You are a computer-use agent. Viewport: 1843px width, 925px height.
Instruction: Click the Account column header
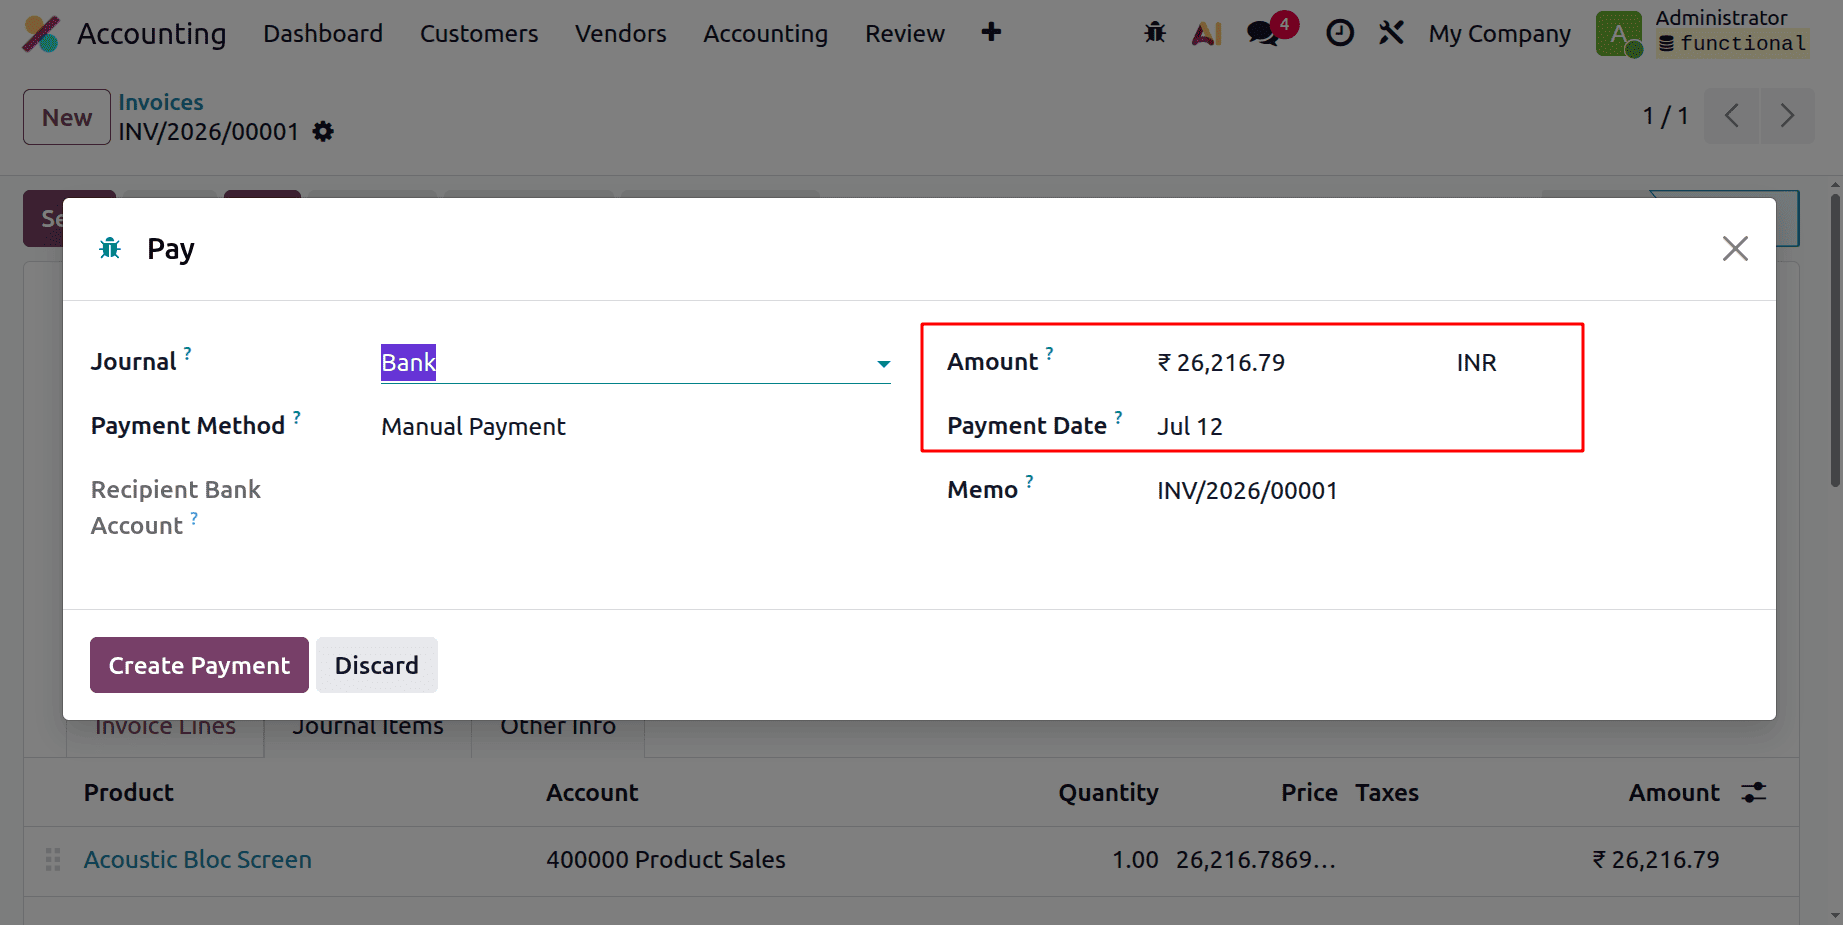592,793
